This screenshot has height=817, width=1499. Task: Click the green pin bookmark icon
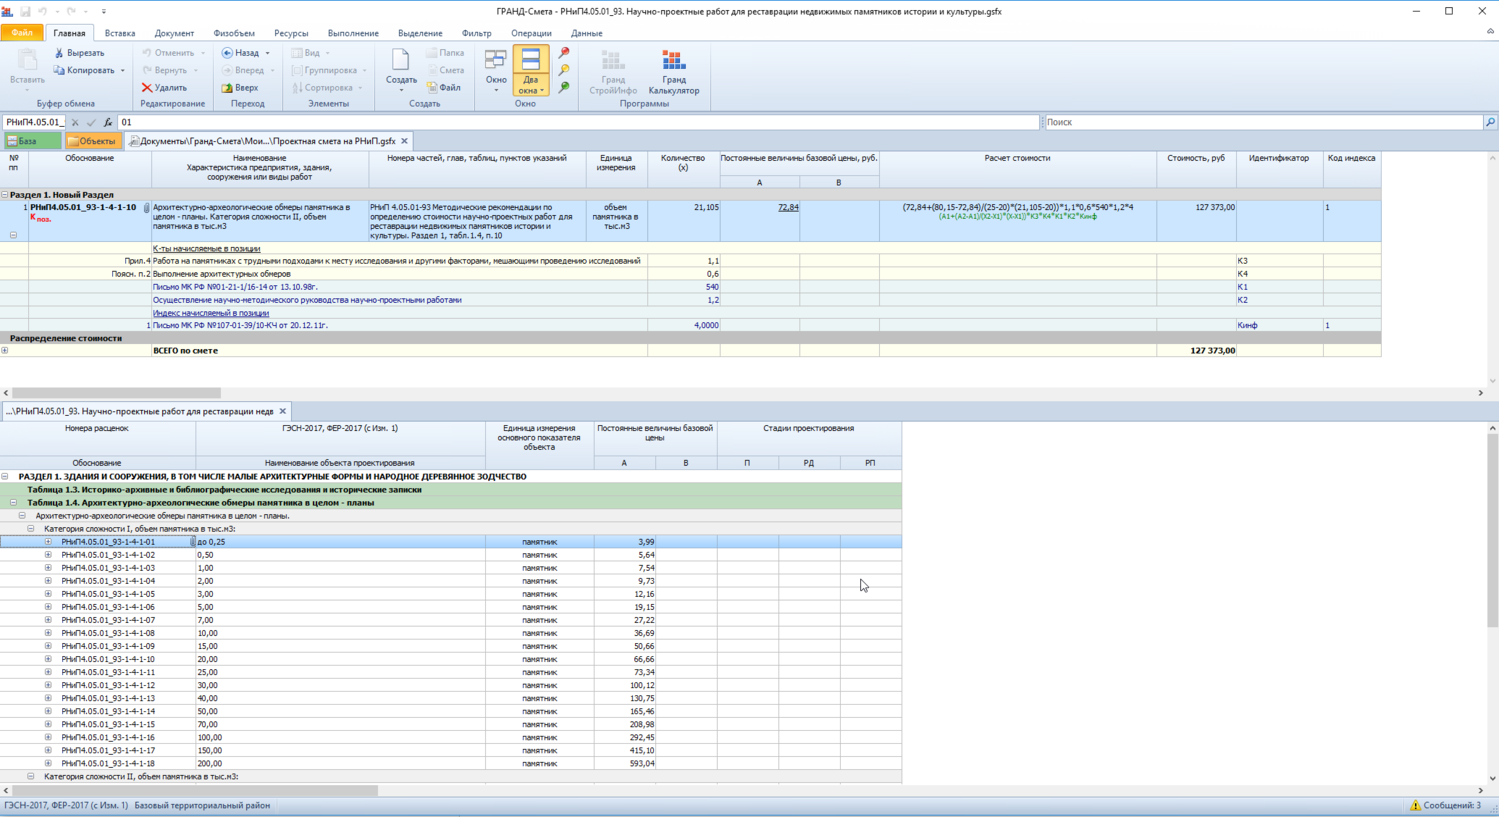pos(564,88)
